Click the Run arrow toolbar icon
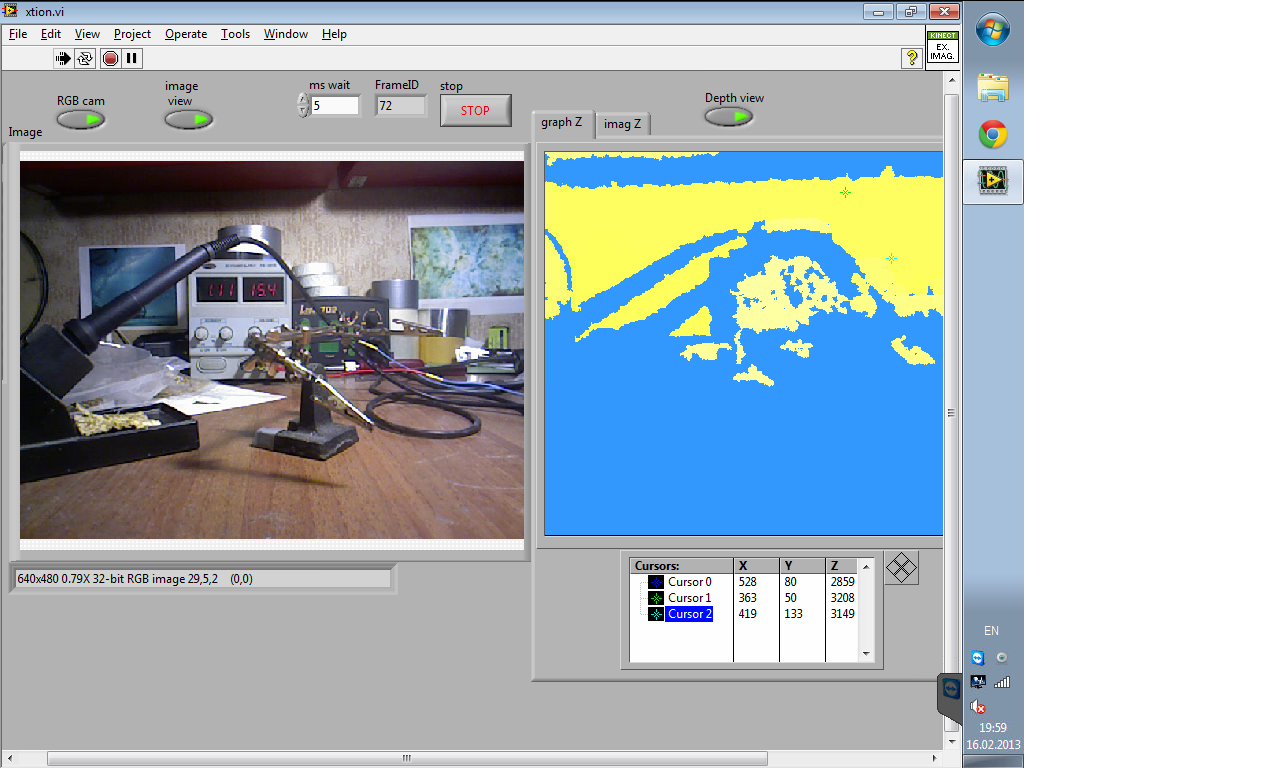Image resolution: width=1280 pixels, height=768 pixels. 63,58
